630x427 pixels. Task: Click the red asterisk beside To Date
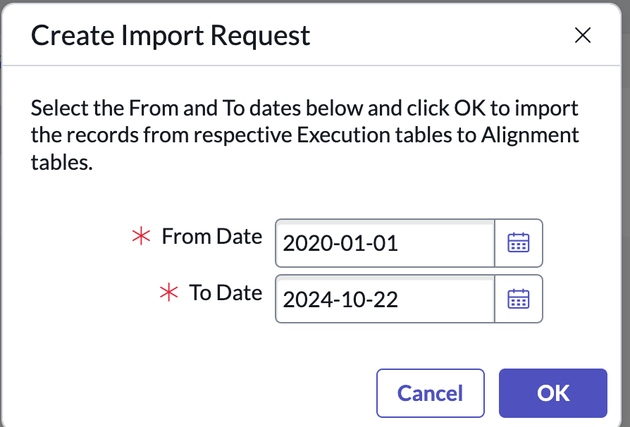169,292
